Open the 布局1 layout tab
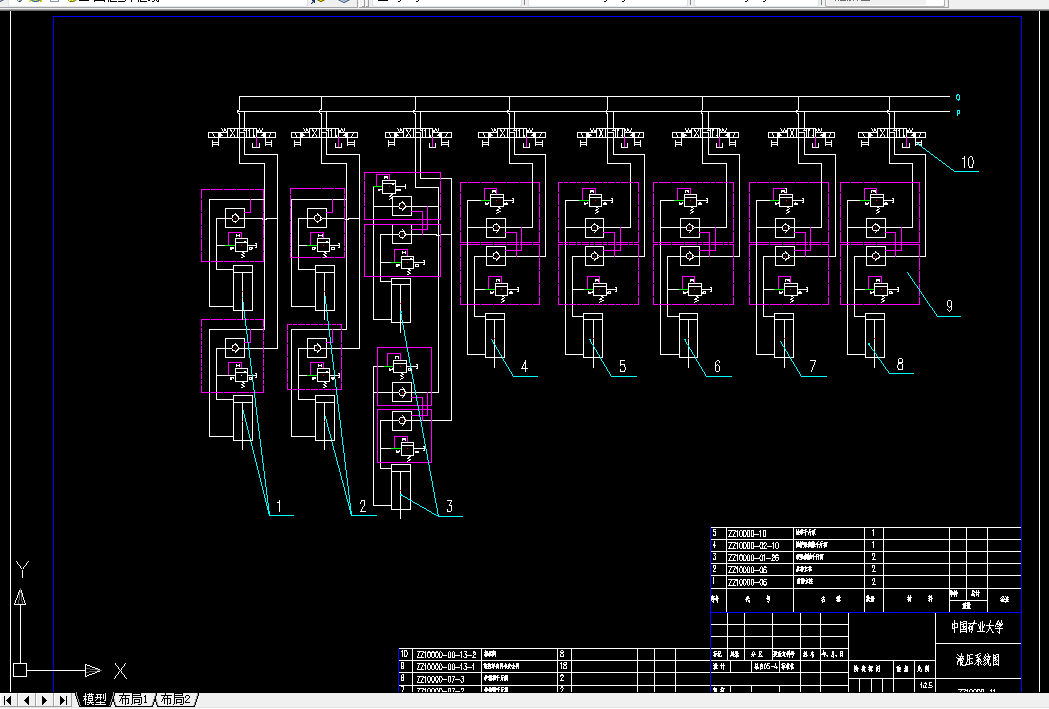This screenshot has height=709, width=1049. (133, 700)
